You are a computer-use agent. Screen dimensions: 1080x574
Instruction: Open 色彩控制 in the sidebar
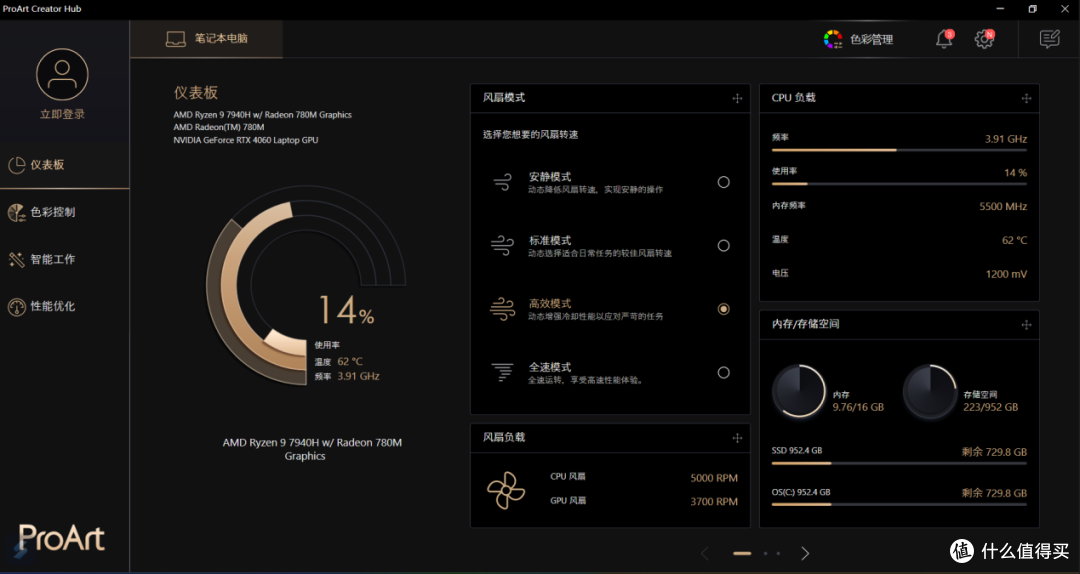tap(65, 212)
